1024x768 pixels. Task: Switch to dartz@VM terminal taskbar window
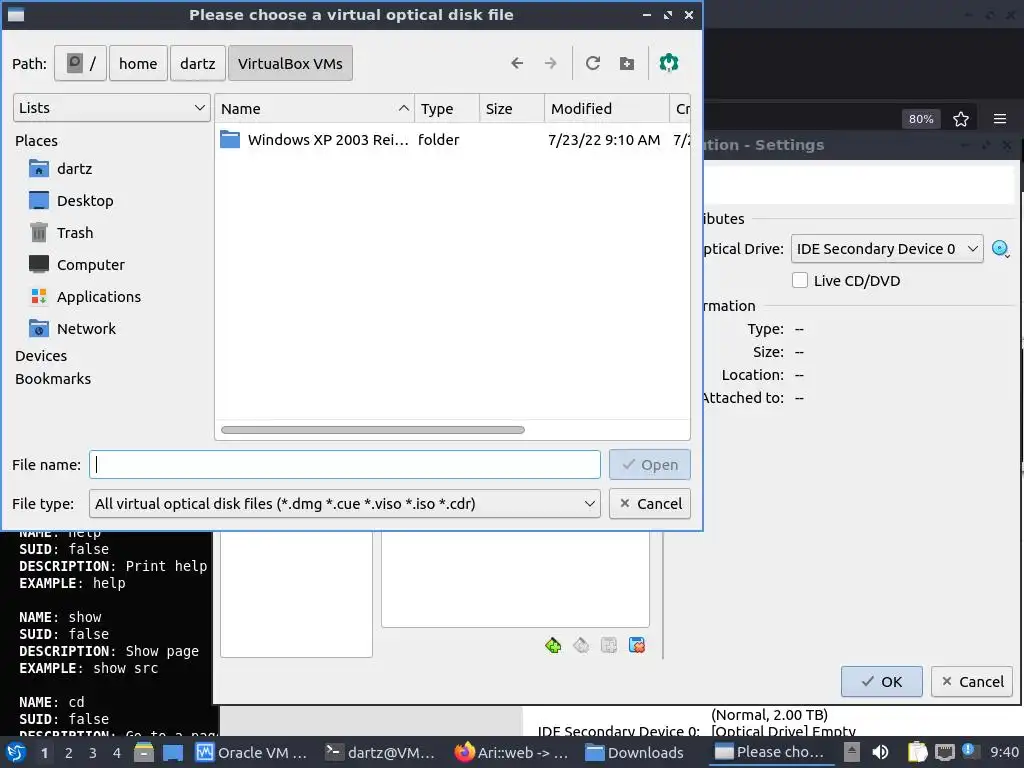point(381,752)
